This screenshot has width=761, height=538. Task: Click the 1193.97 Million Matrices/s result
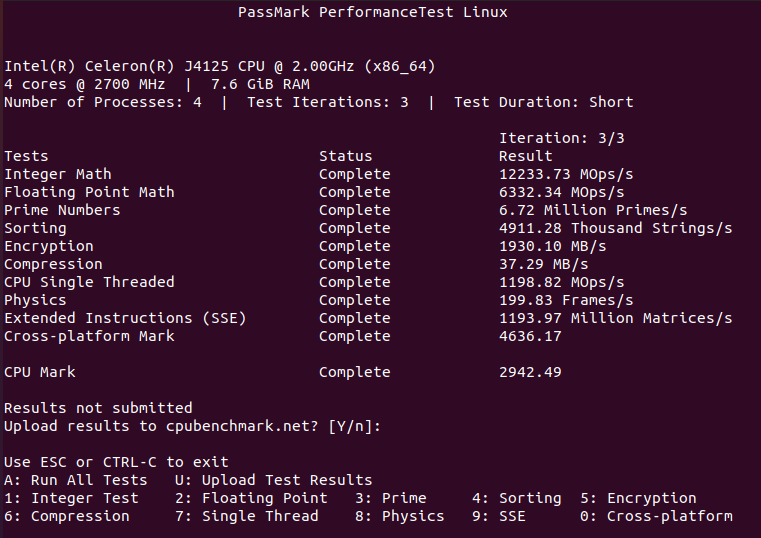(x=615, y=318)
